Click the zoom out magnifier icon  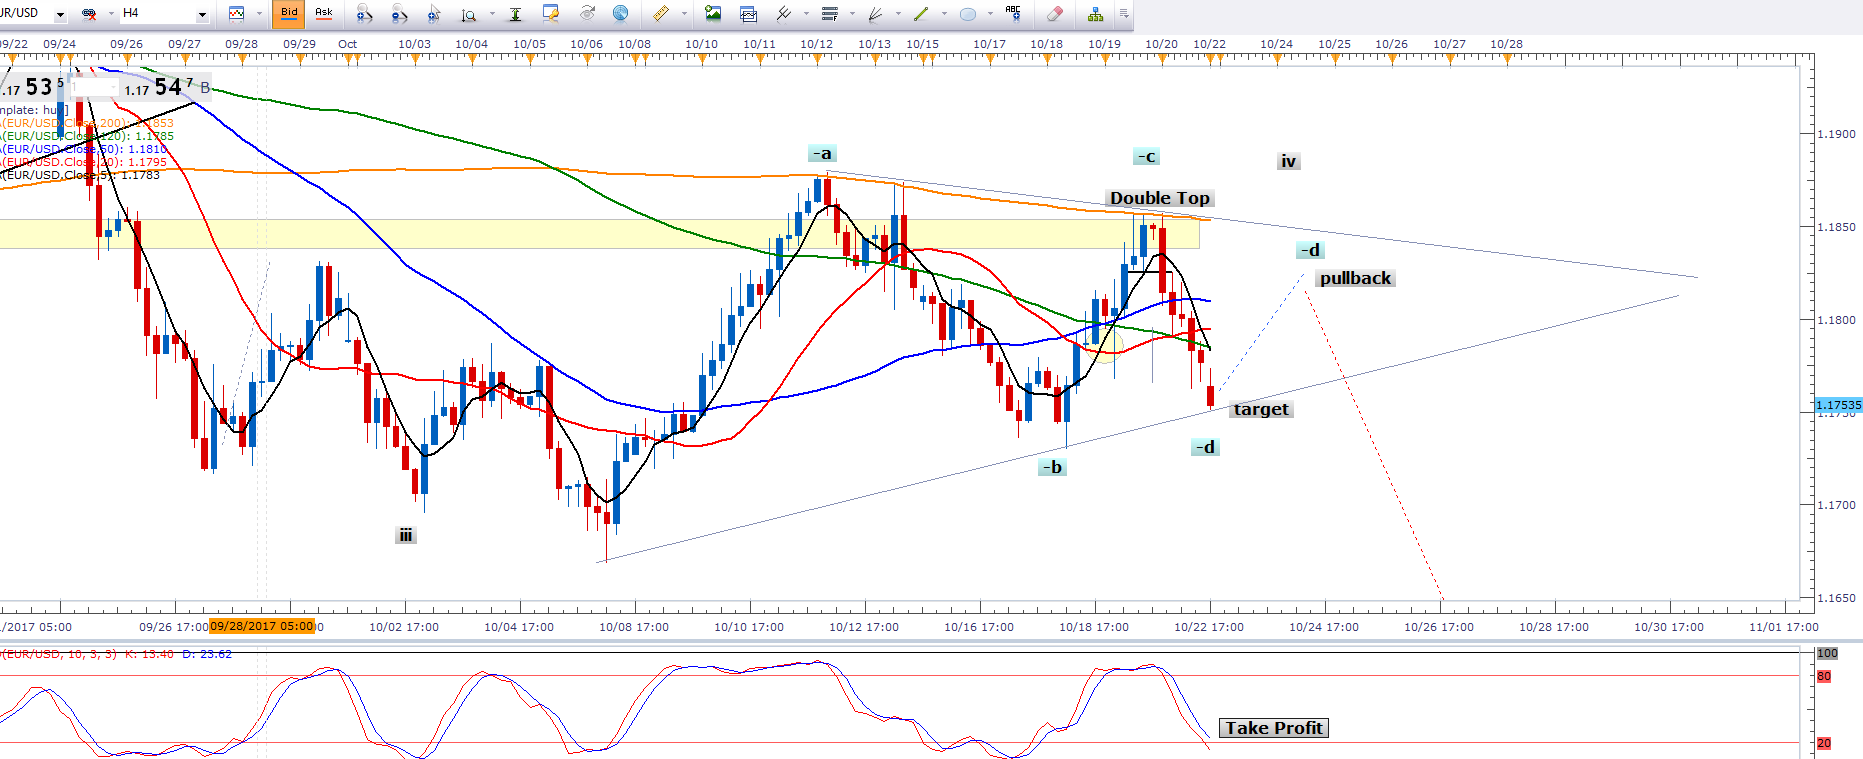click(x=399, y=14)
